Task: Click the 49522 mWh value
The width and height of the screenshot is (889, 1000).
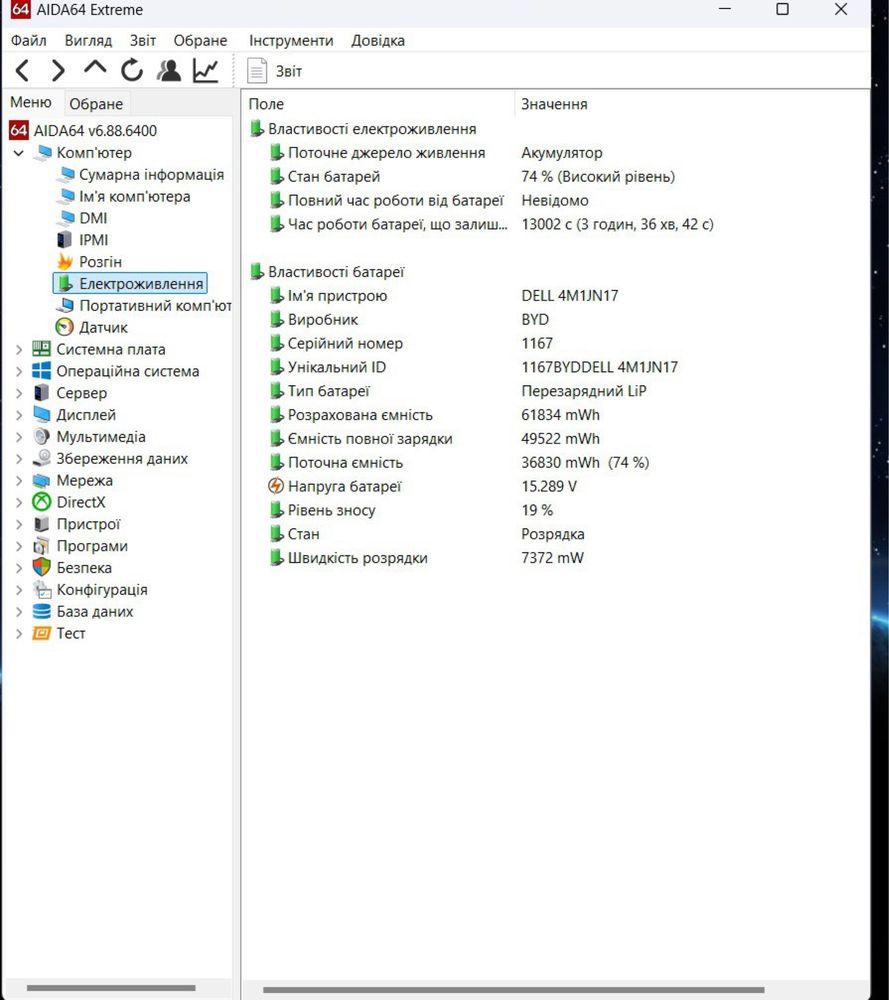Action: point(561,439)
